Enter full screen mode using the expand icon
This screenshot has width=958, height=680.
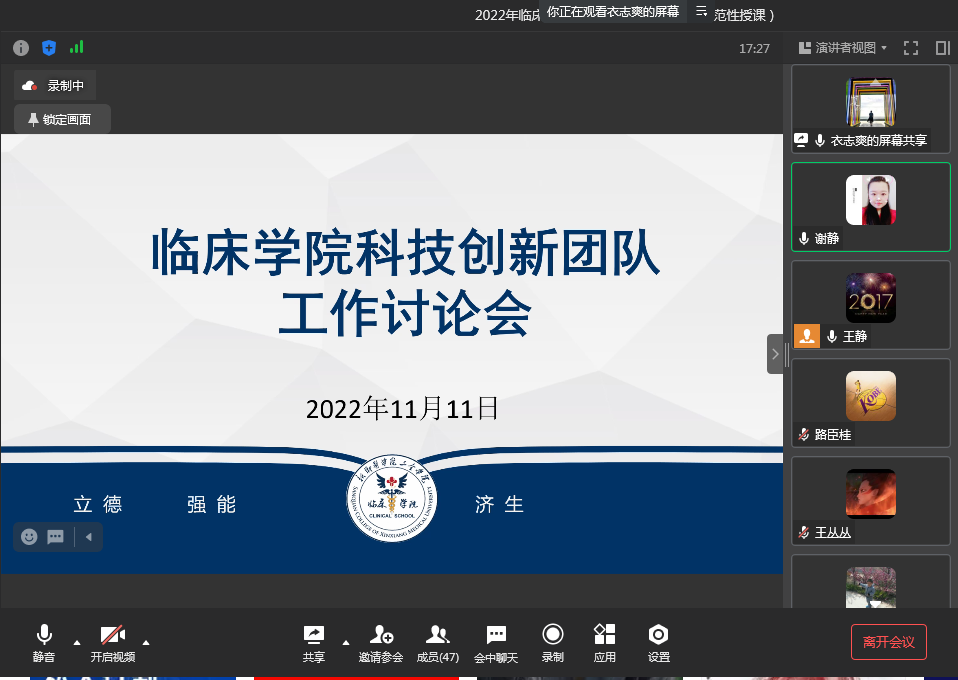911,48
